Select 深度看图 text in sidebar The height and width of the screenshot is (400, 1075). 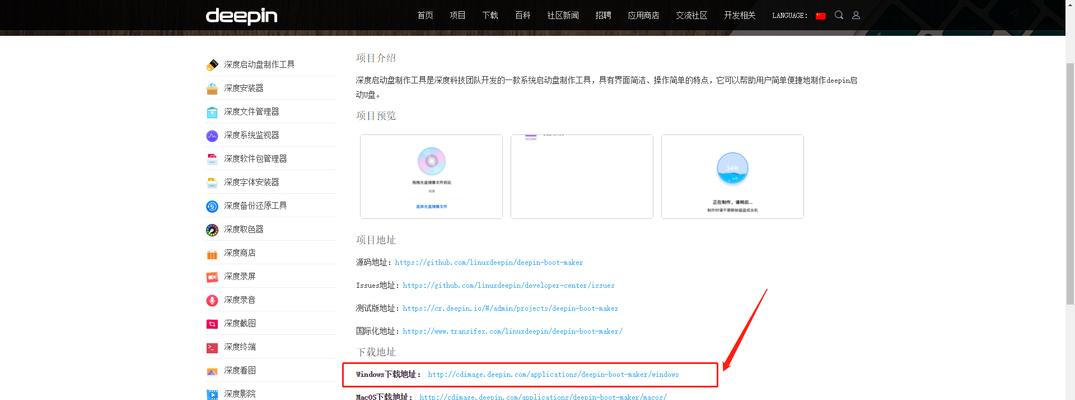tap(239, 370)
